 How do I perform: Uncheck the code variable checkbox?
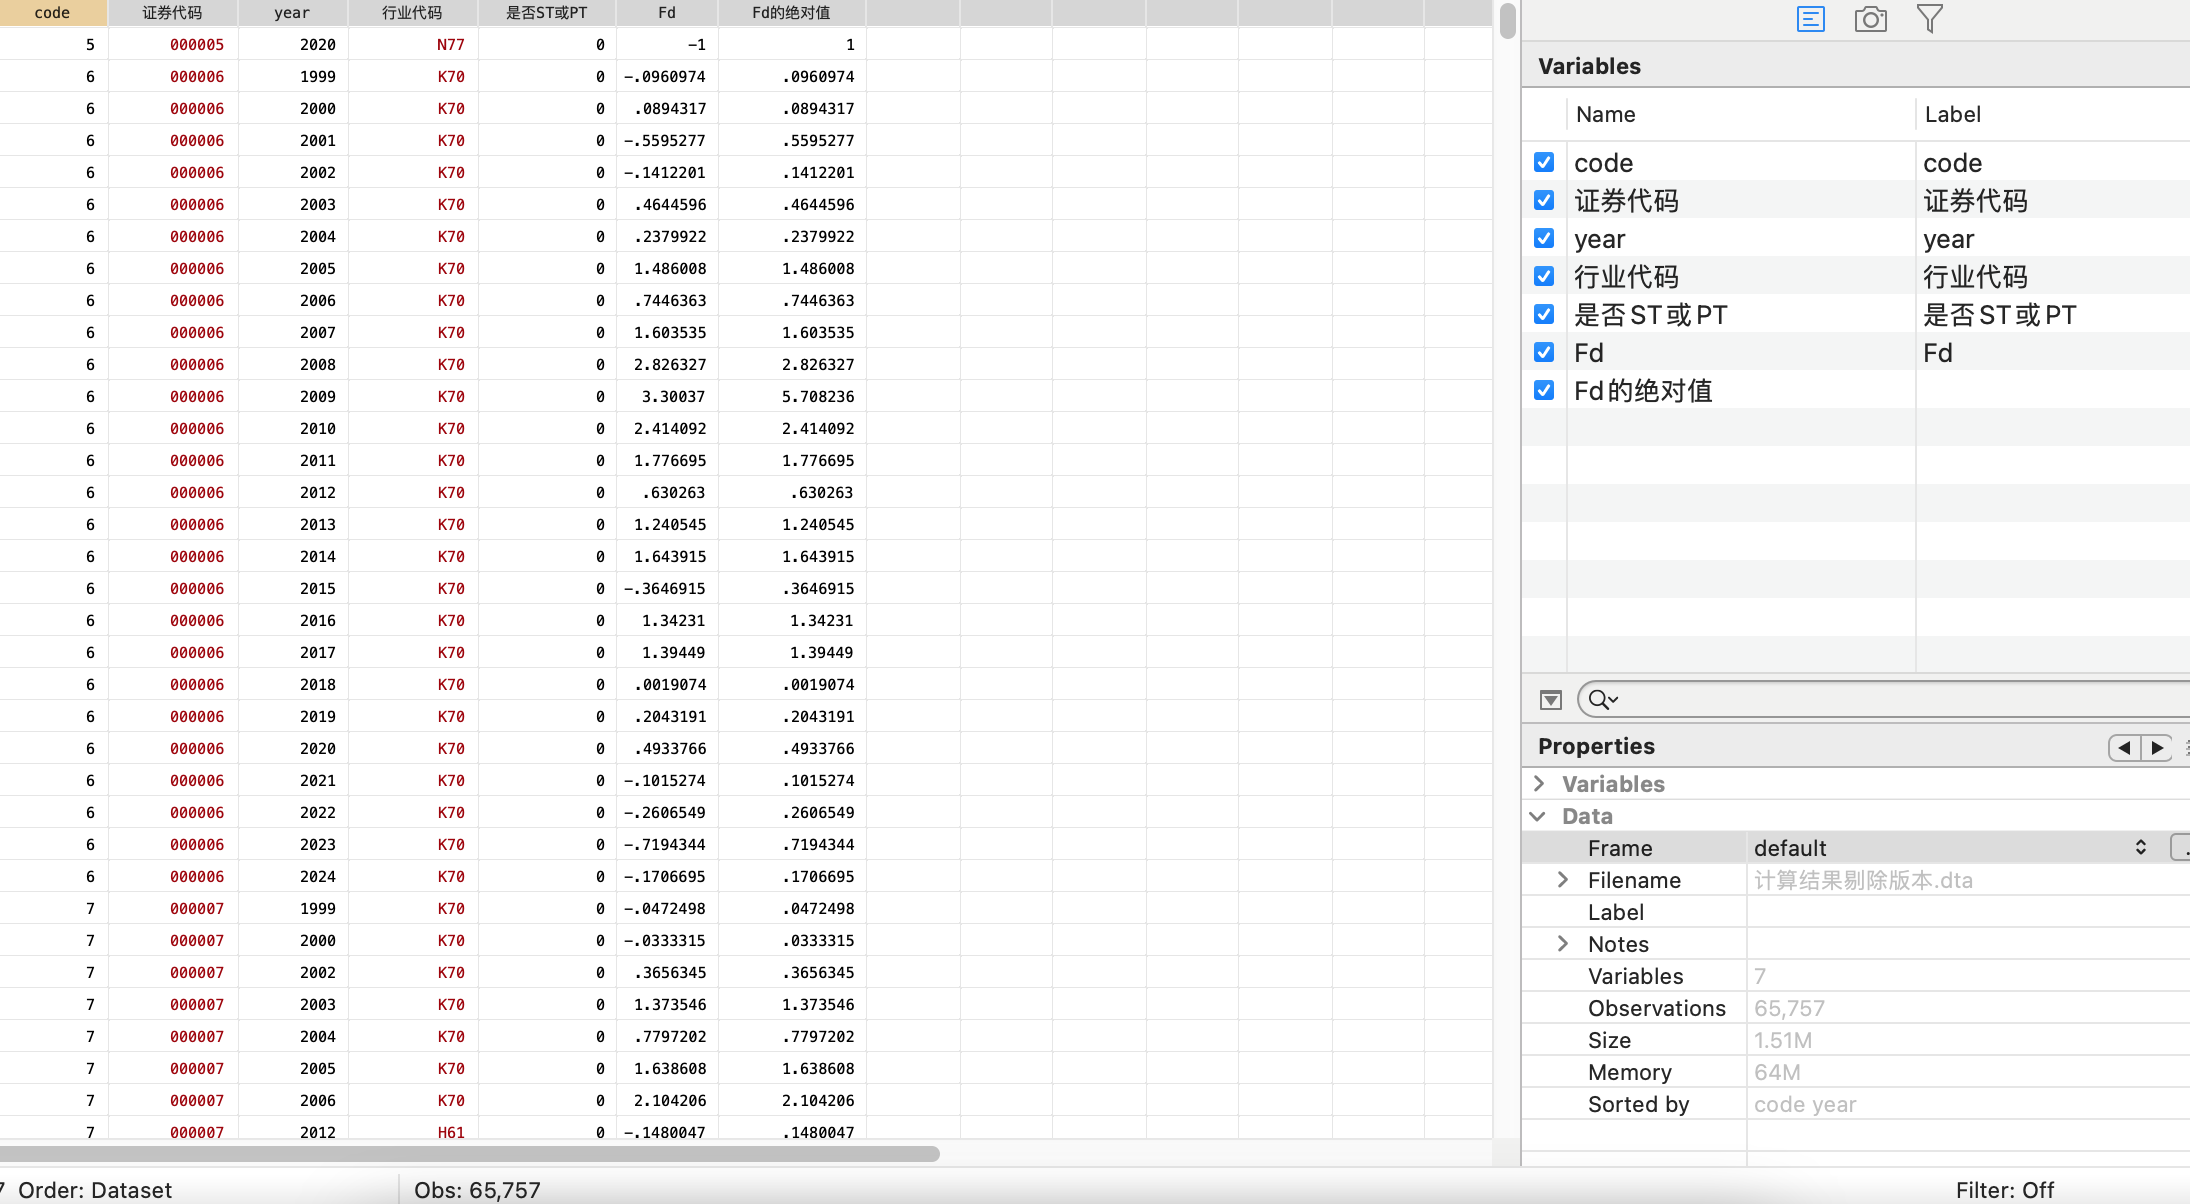[1544, 162]
